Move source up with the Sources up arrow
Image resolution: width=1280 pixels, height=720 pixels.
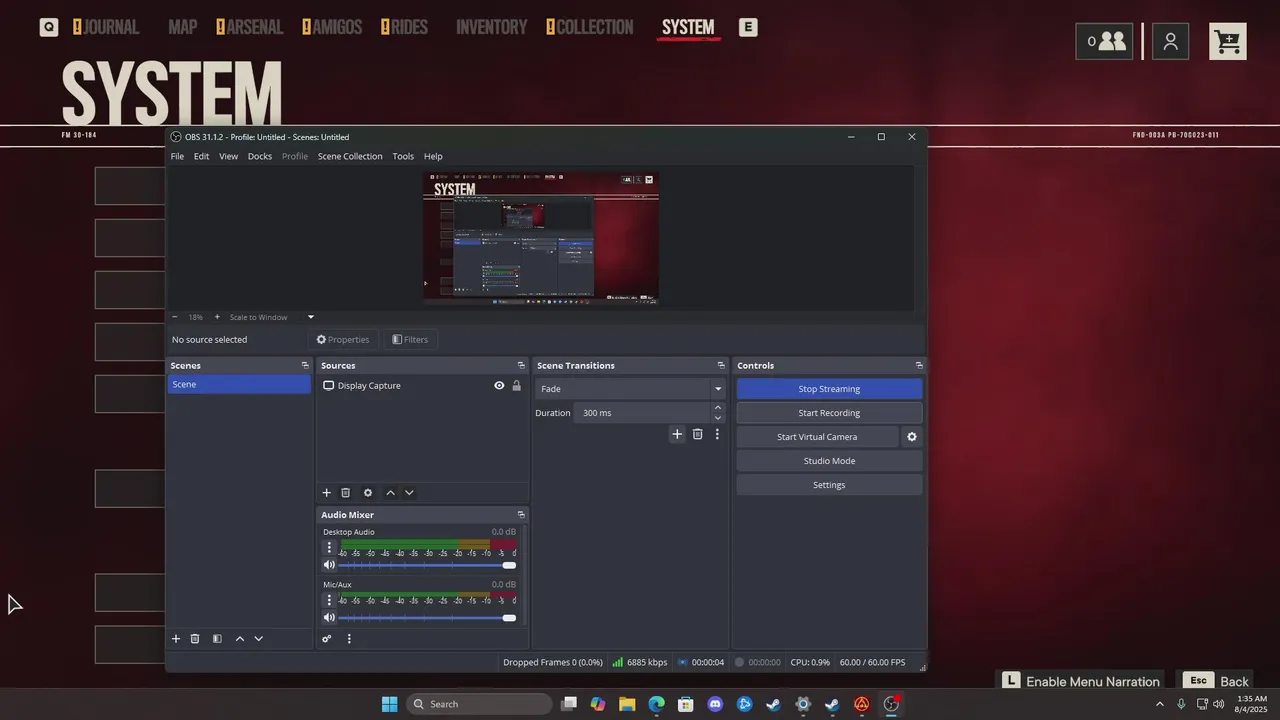coord(391,493)
